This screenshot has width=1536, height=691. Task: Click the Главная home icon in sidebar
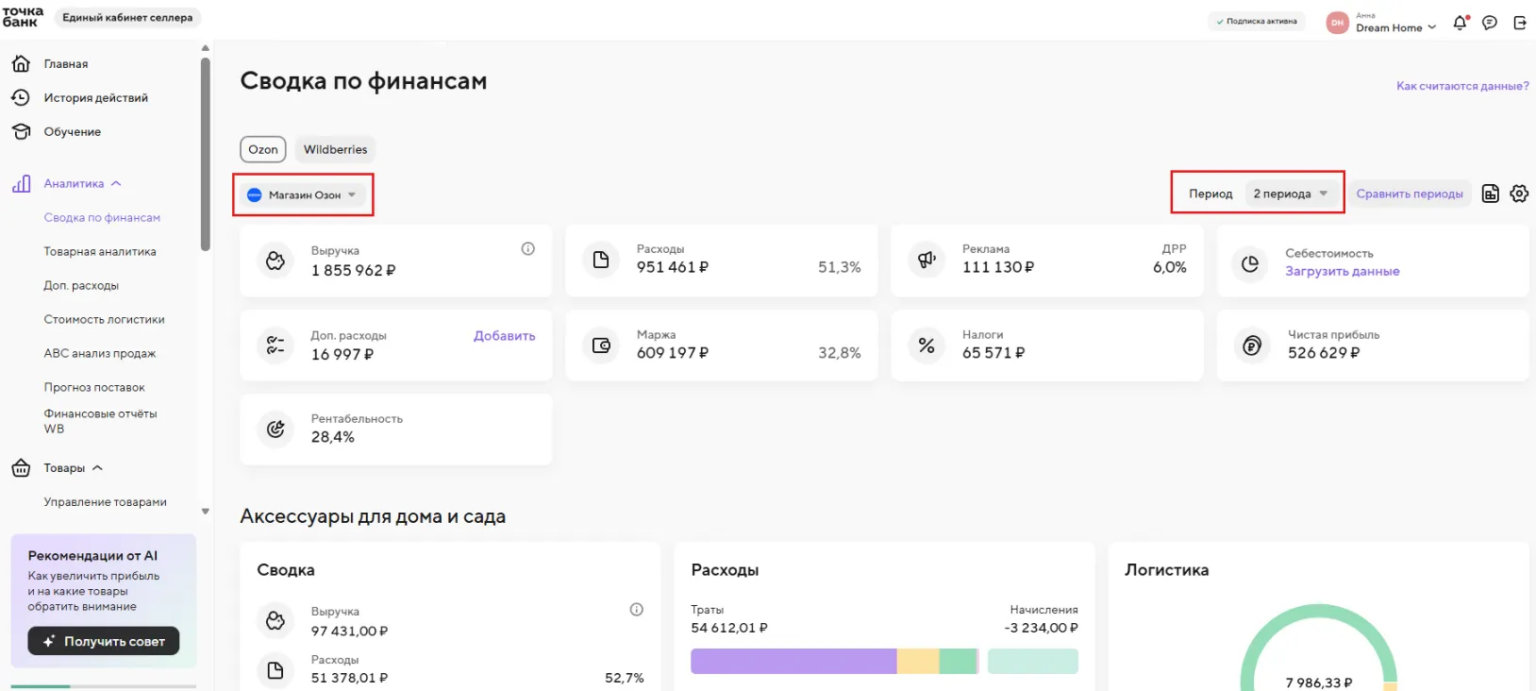tap(20, 64)
